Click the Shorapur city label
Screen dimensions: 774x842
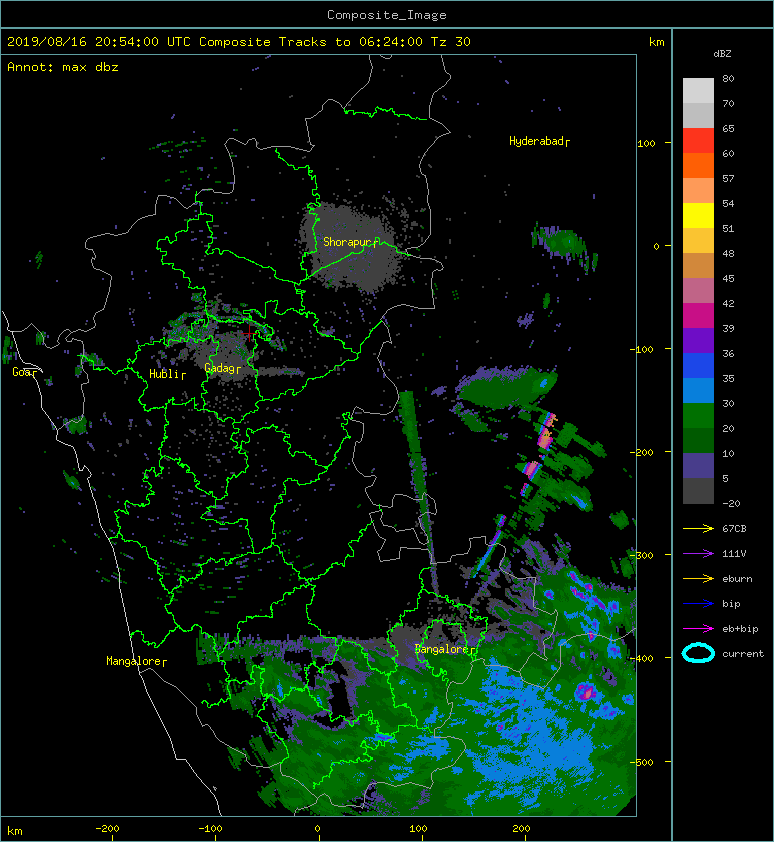pyautogui.click(x=350, y=242)
